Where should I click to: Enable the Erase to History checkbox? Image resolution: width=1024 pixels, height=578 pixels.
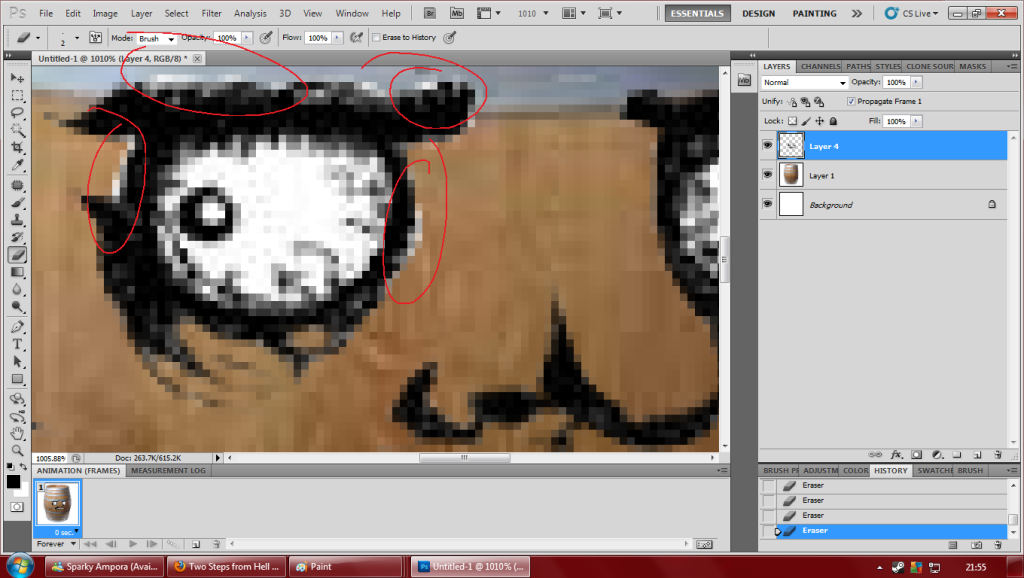coord(376,37)
